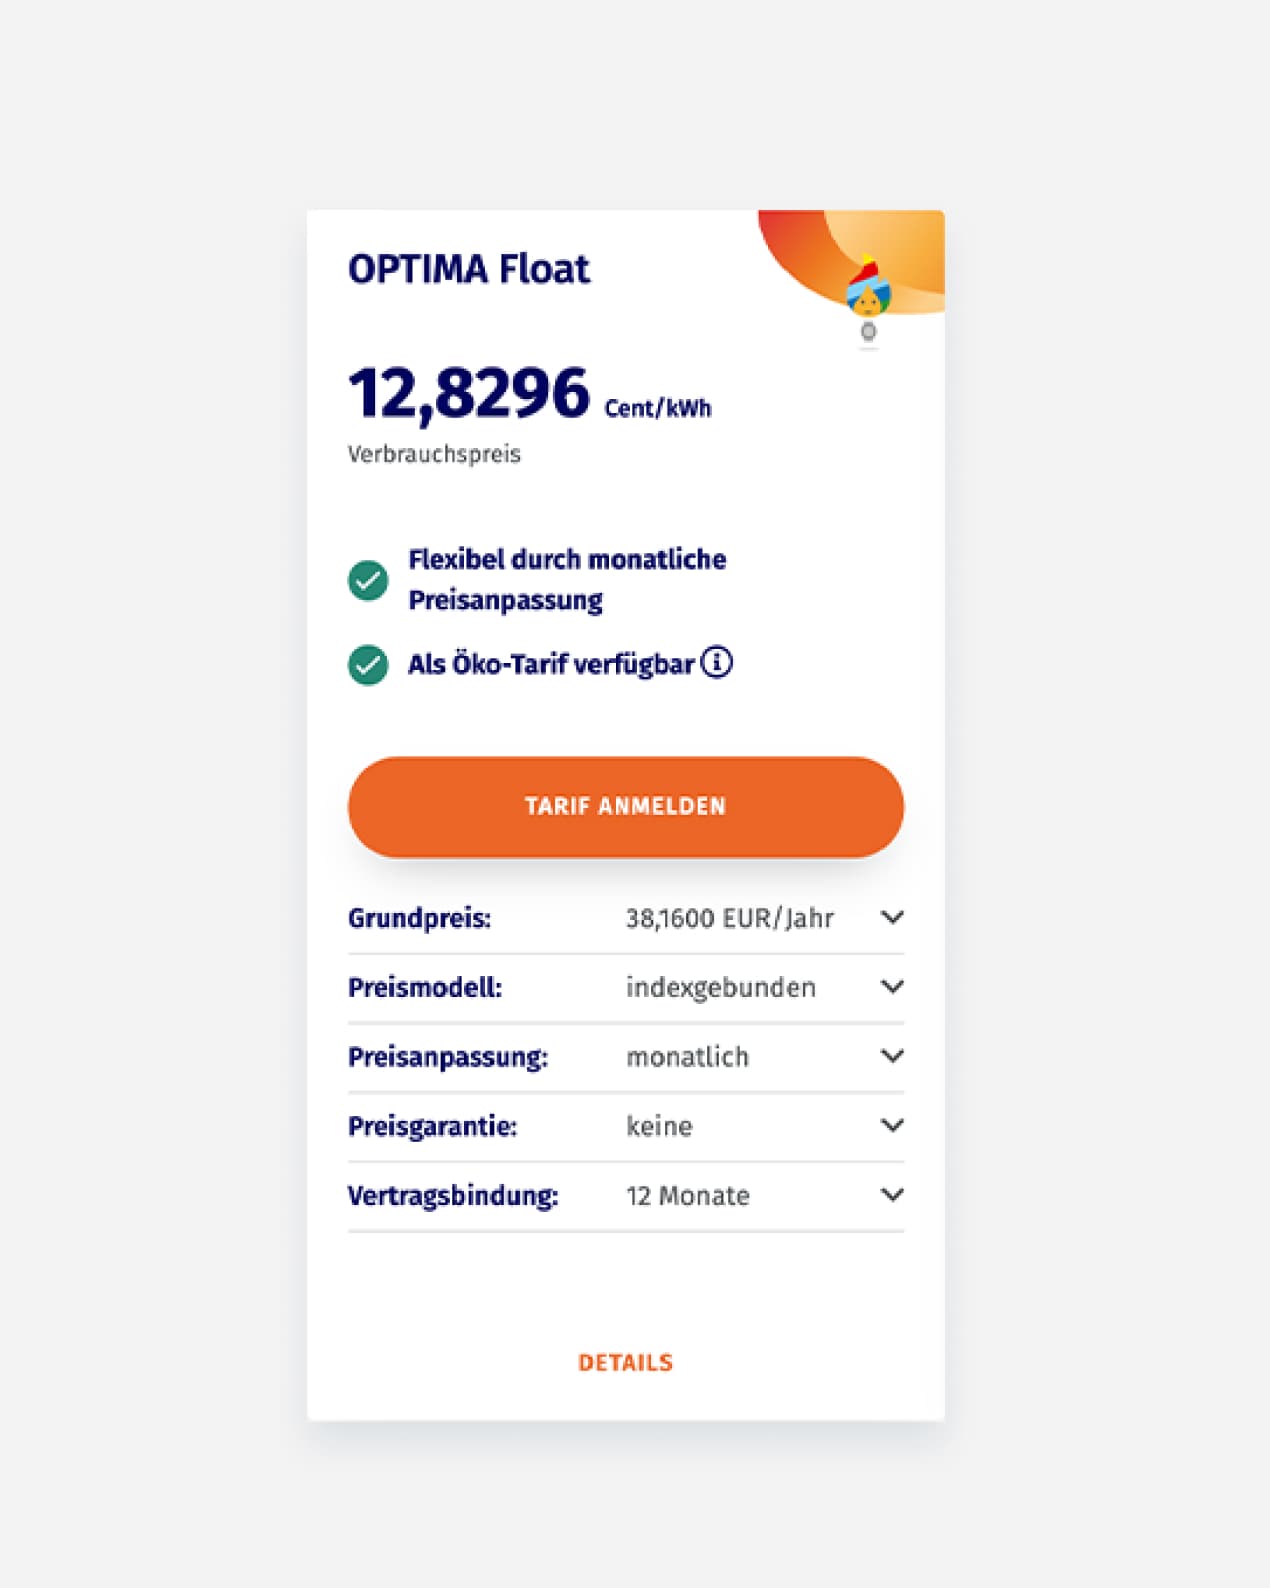Click the 12 Monate value text

[x=687, y=1196]
